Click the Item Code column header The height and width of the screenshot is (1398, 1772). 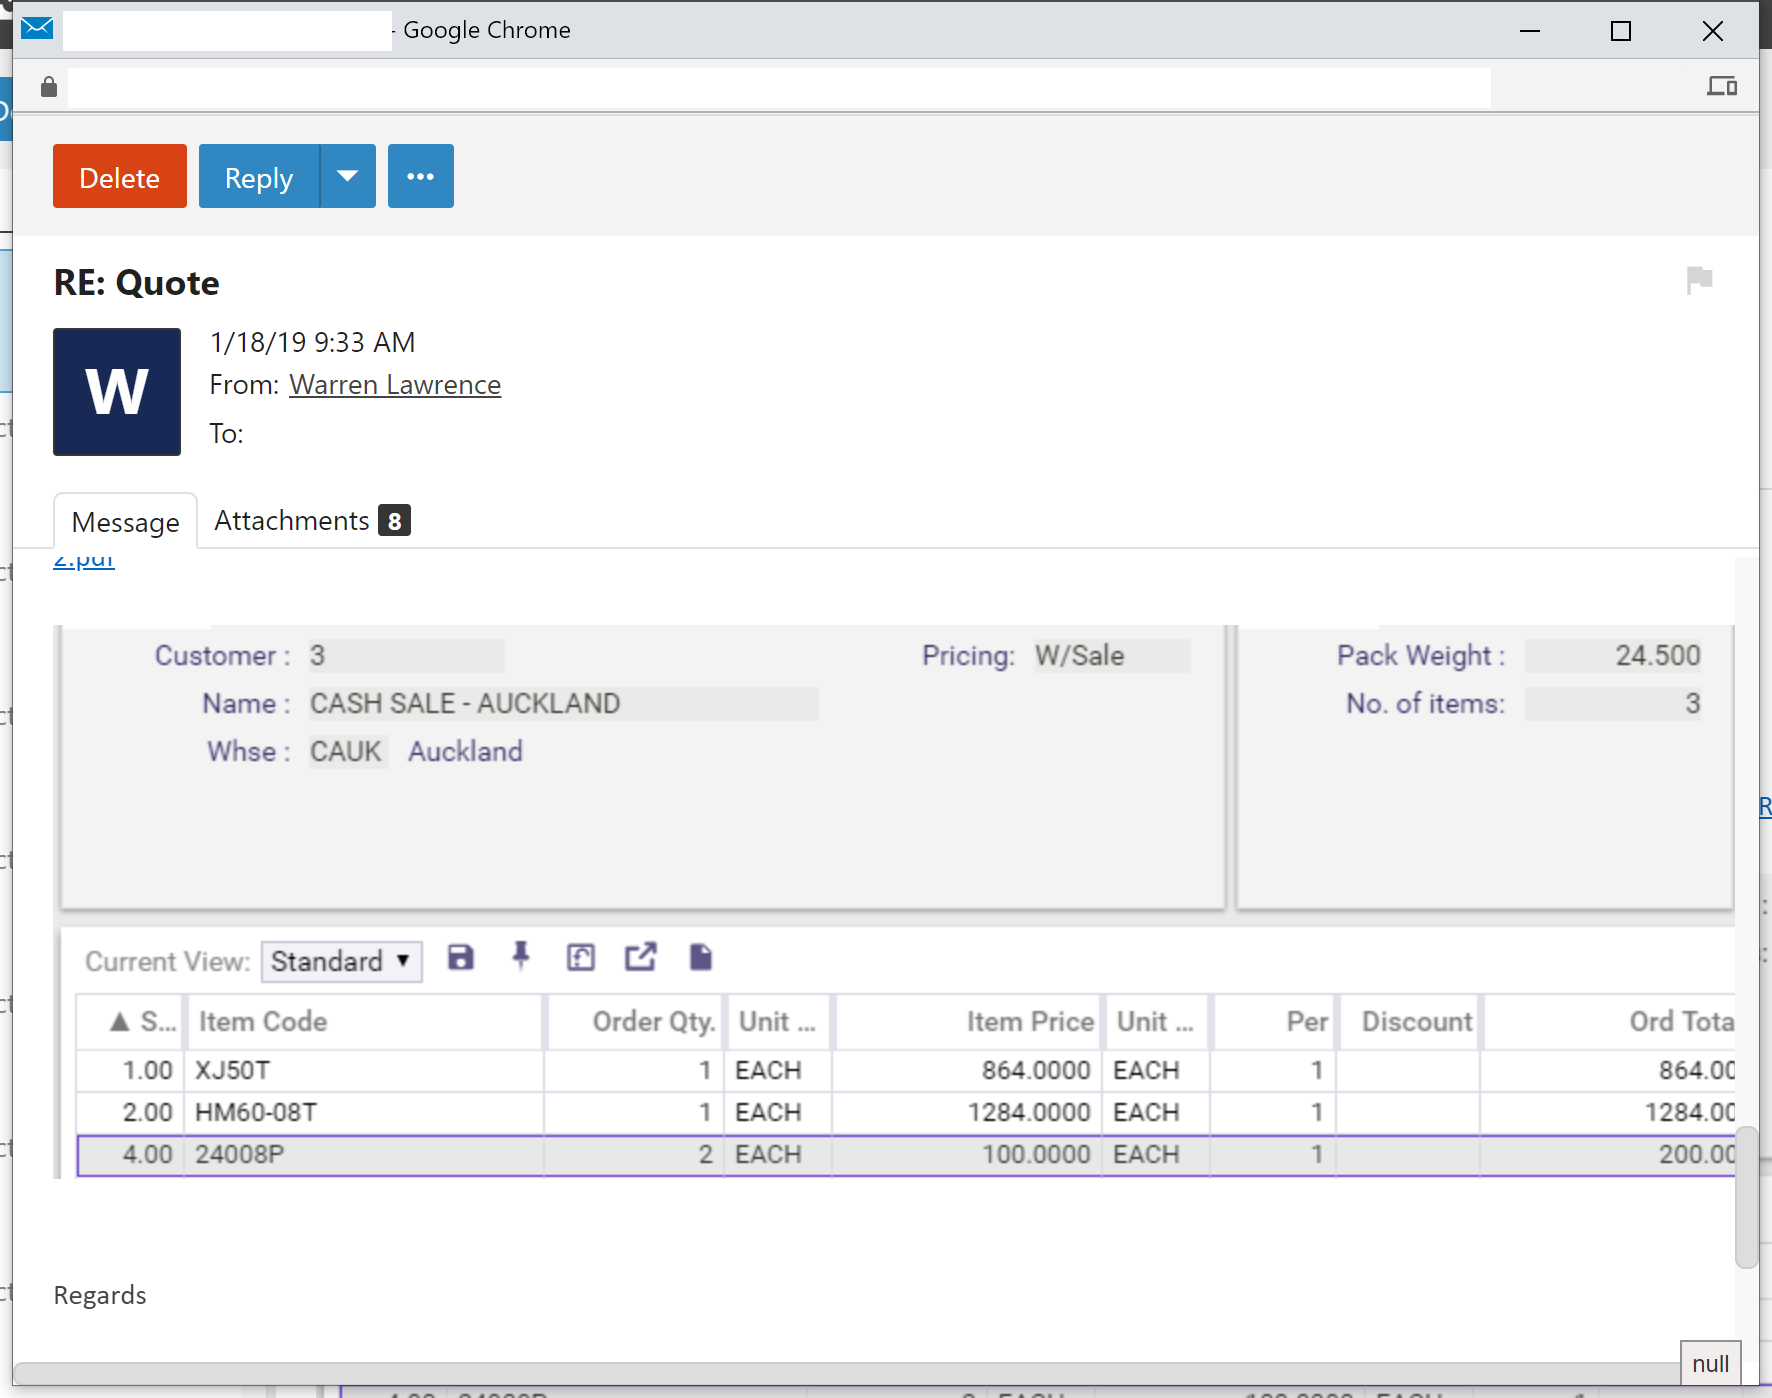click(263, 1021)
